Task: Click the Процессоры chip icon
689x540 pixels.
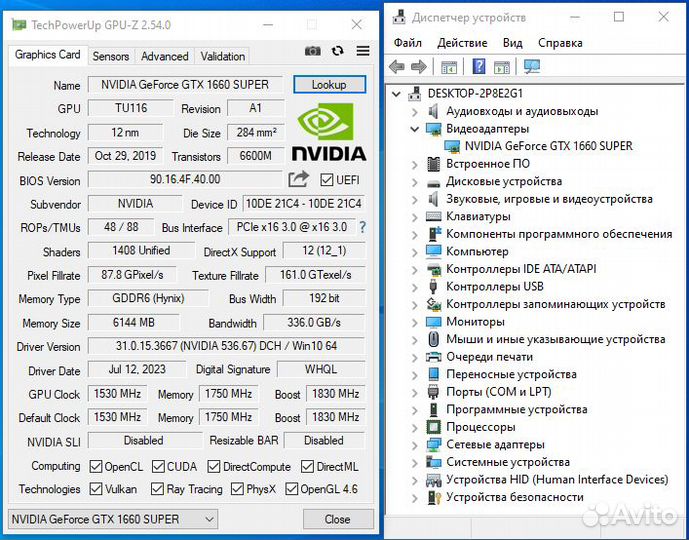Action: (x=434, y=427)
